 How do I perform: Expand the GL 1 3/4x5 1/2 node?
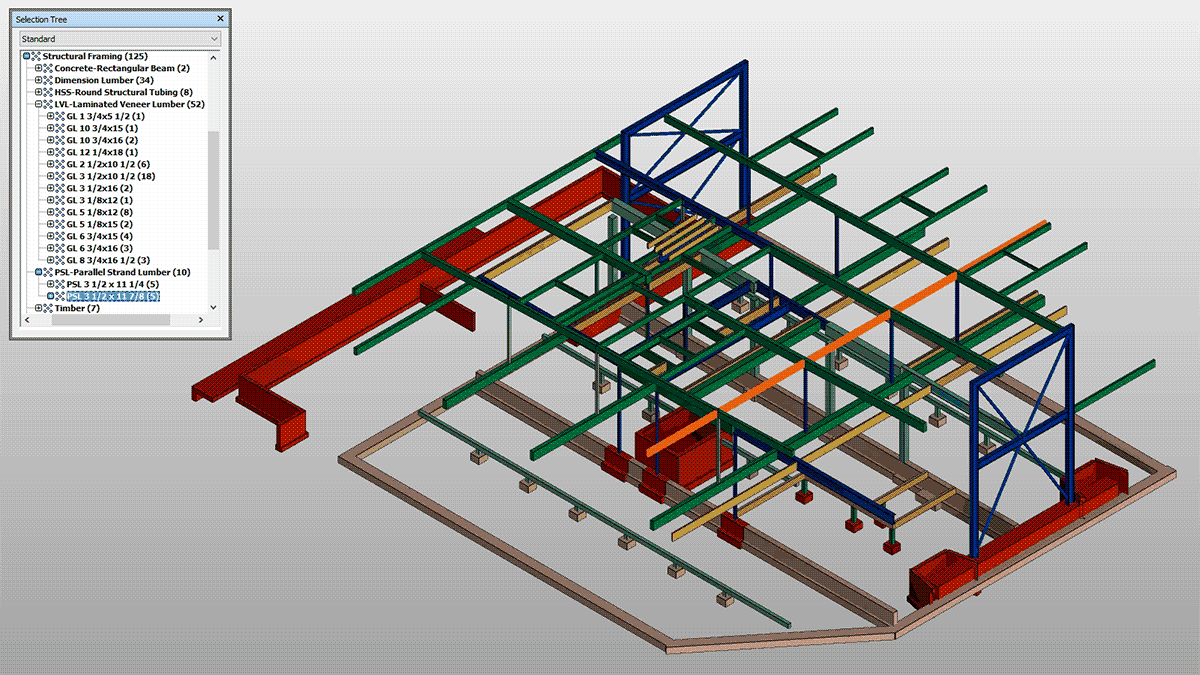tap(51, 116)
